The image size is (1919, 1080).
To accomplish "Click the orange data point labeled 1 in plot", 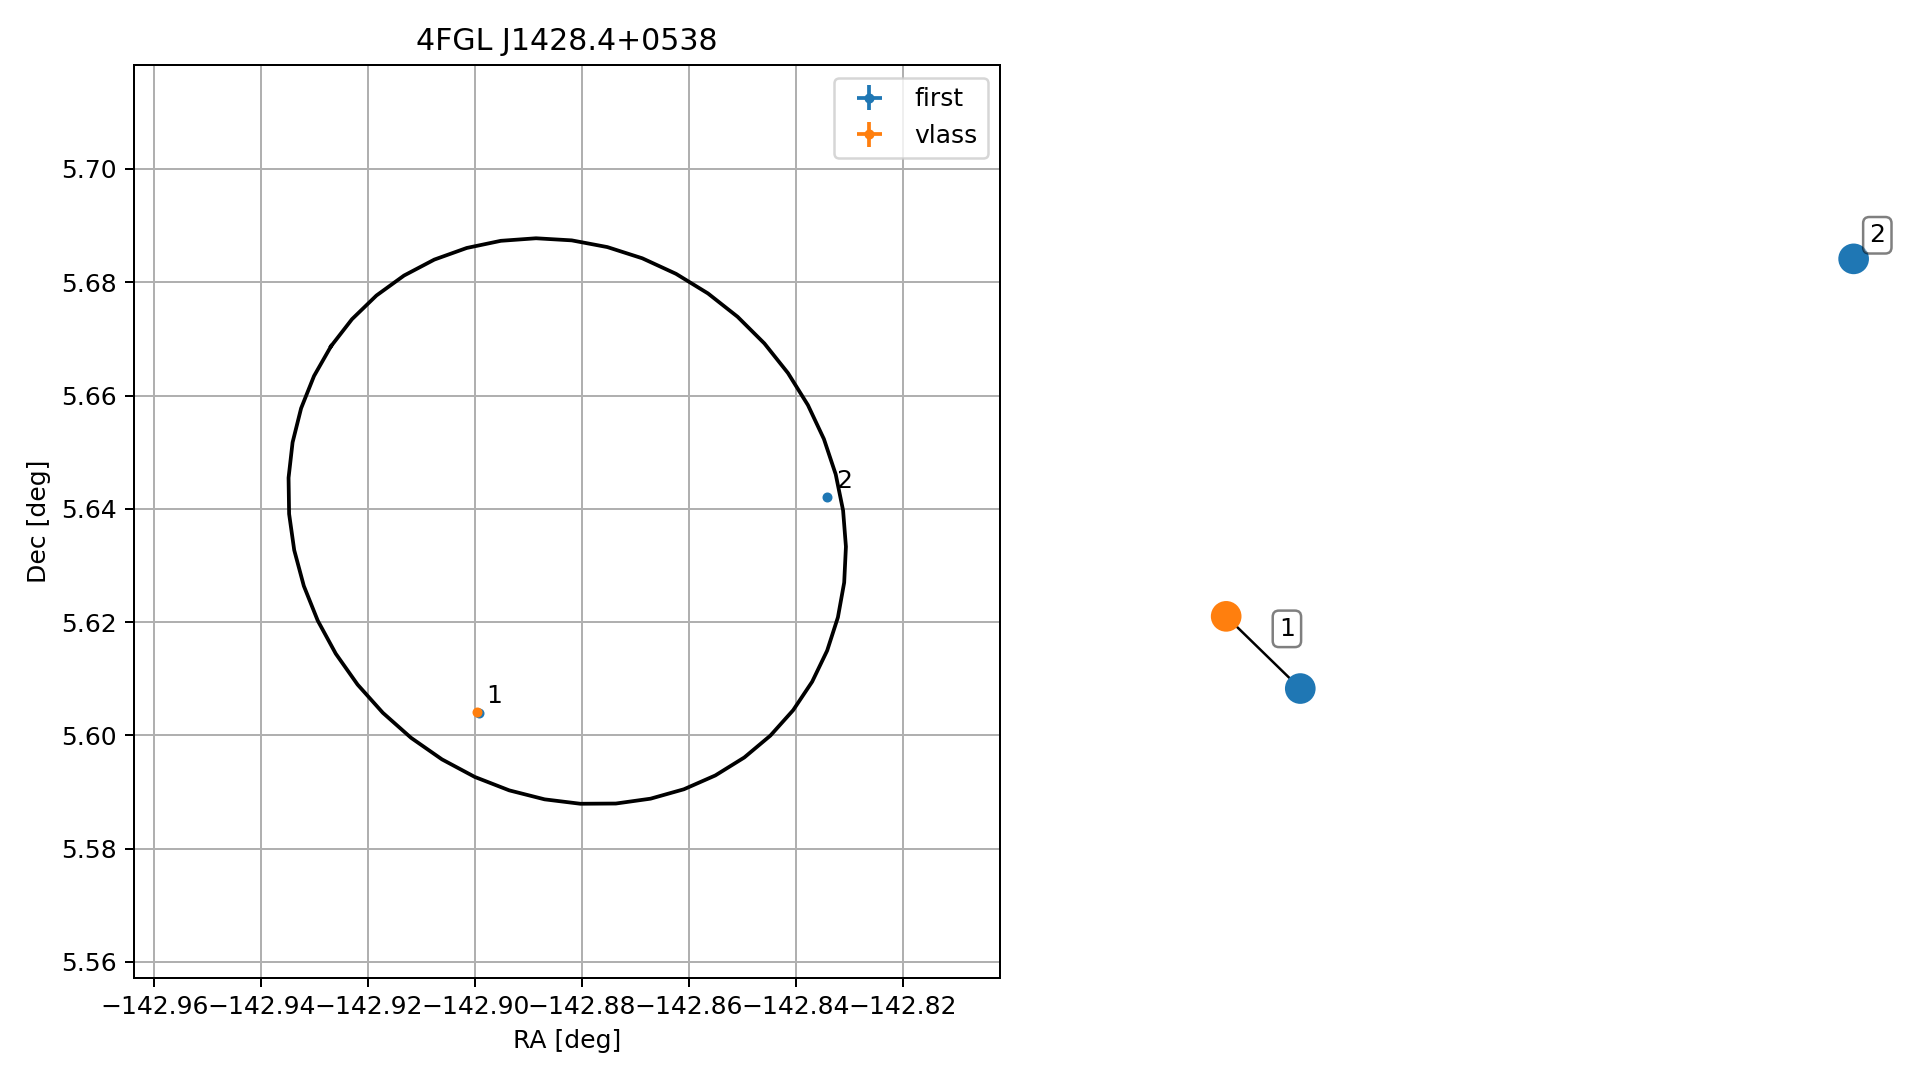I will pos(477,713).
